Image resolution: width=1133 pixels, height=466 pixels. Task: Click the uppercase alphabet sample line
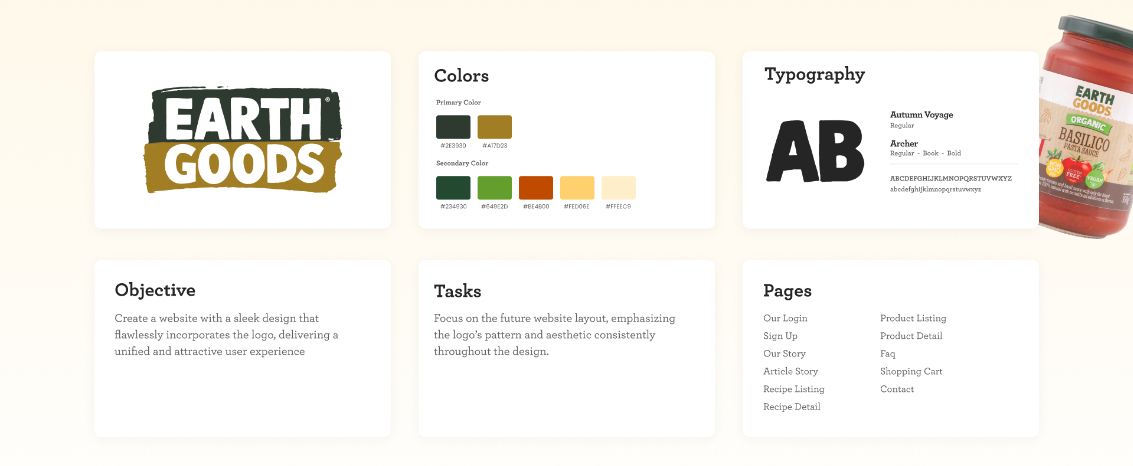(x=951, y=178)
